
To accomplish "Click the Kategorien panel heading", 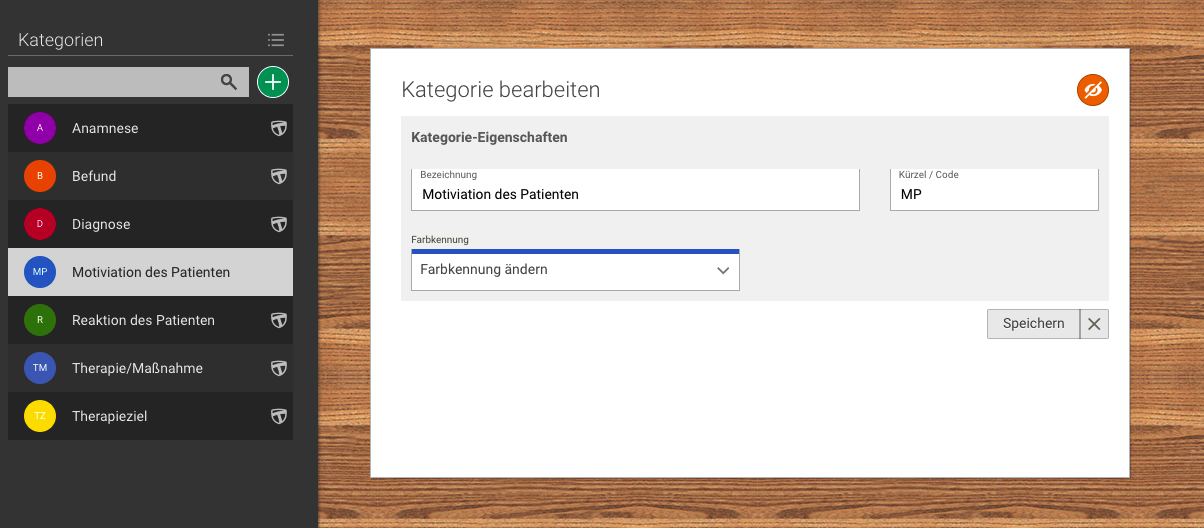I will coord(60,40).
